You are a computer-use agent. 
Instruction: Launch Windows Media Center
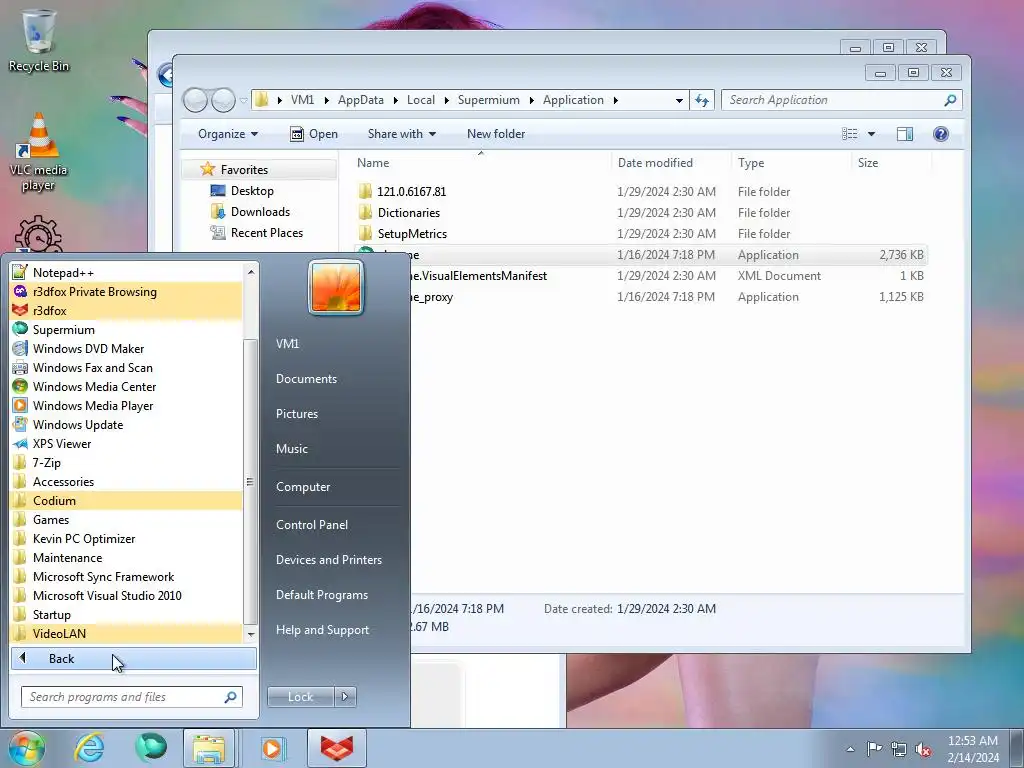click(x=127, y=386)
